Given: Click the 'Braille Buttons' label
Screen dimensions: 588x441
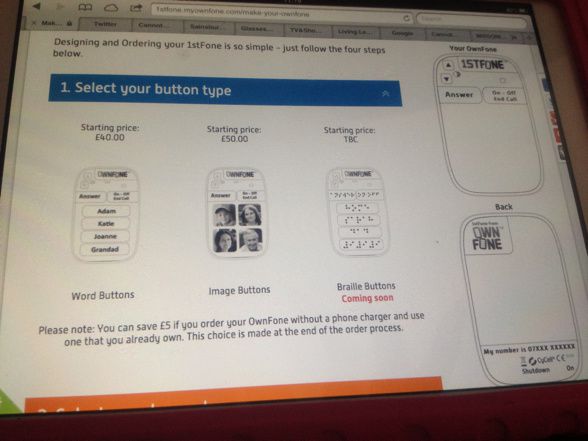Looking at the screenshot, I should 366,286.
